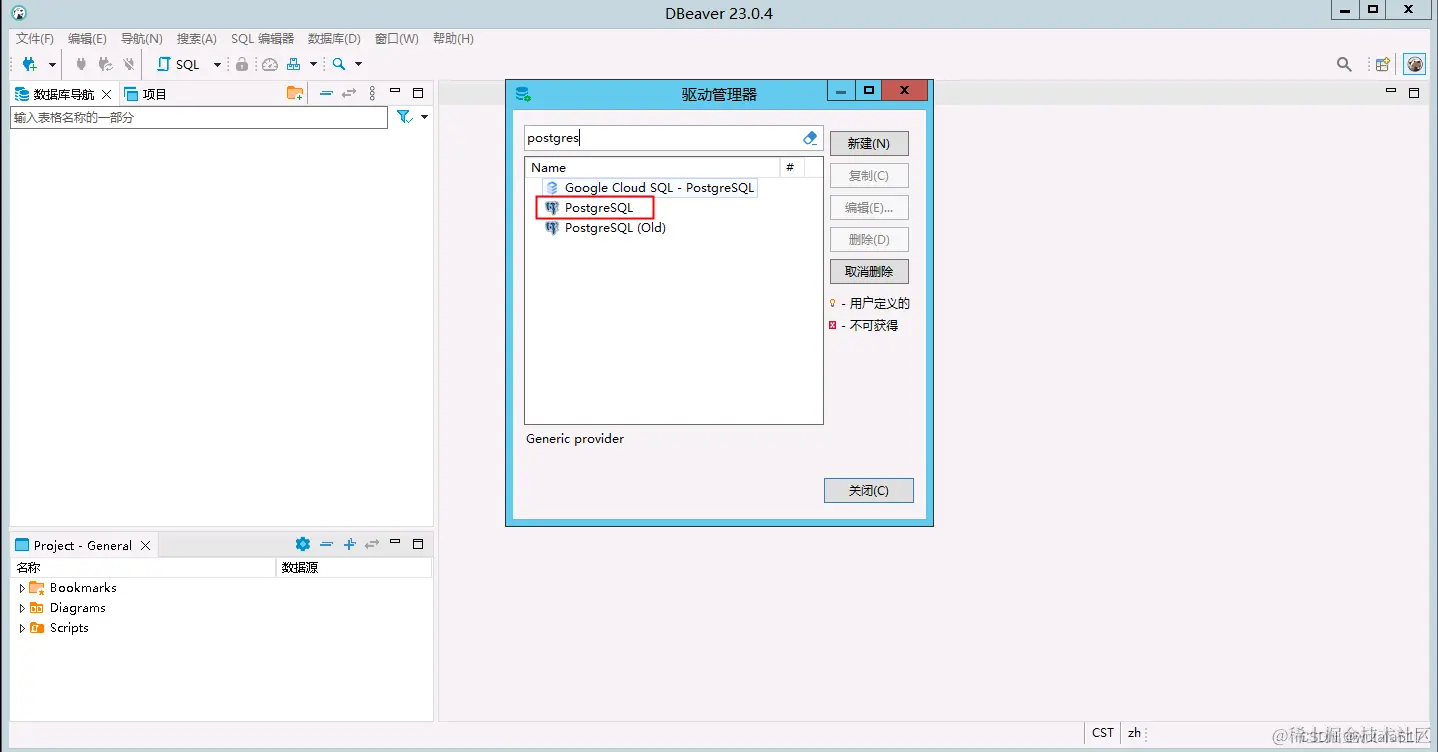
Task: Click the new database connection plug icon
Action: [29, 64]
